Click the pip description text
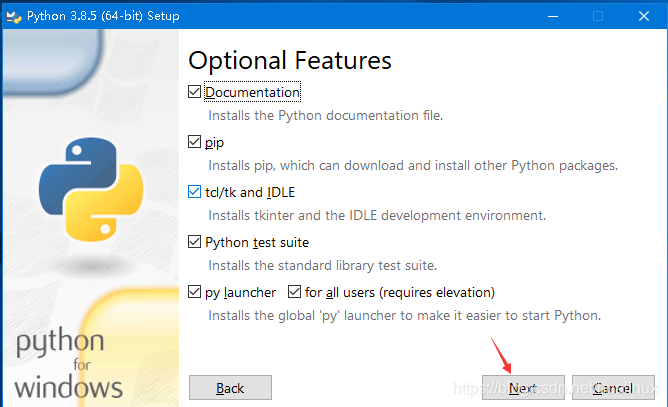This screenshot has height=407, width=668. (x=413, y=165)
